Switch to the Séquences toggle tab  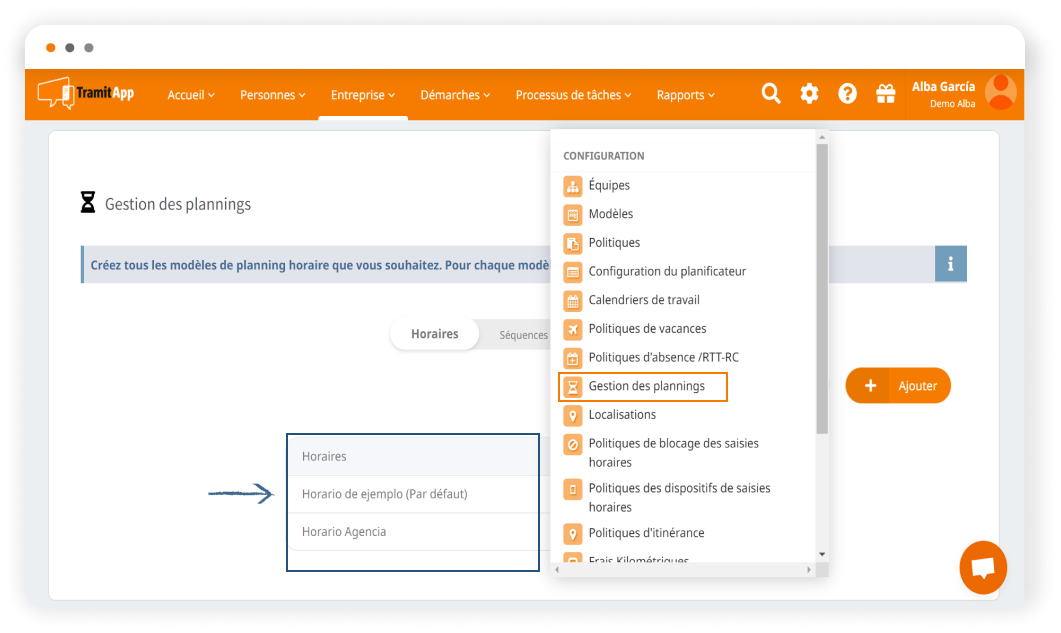click(523, 335)
